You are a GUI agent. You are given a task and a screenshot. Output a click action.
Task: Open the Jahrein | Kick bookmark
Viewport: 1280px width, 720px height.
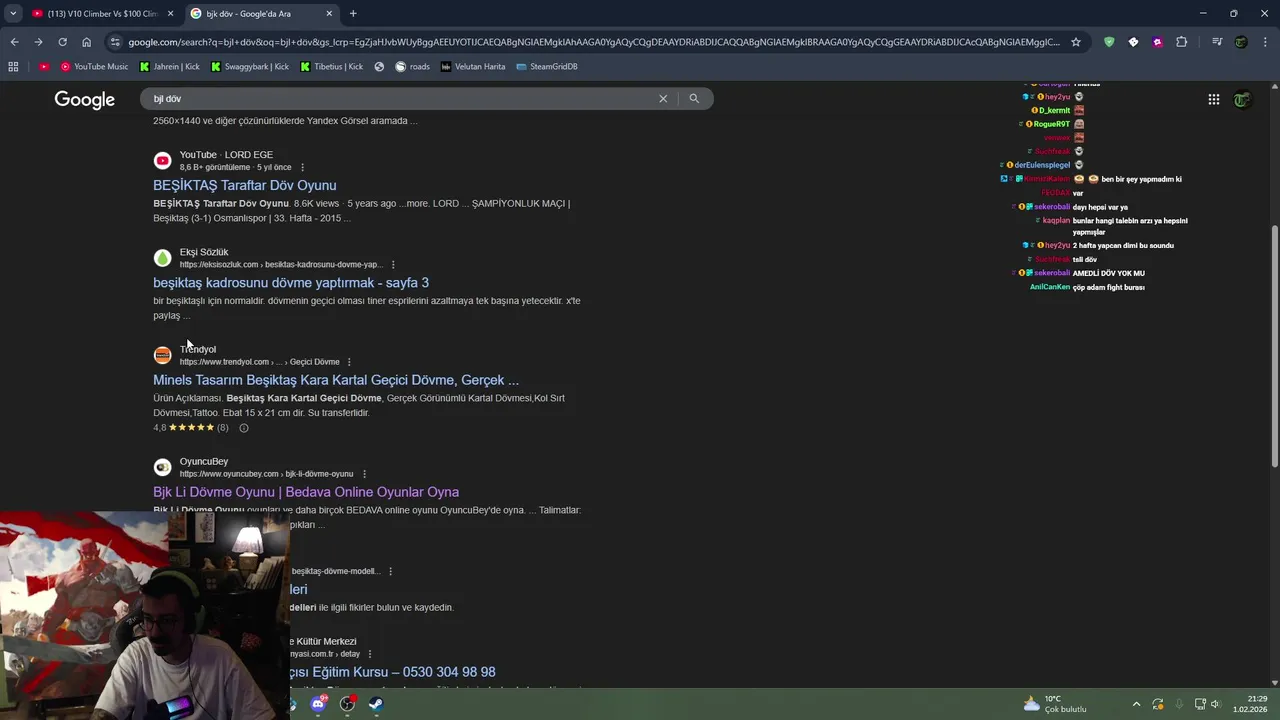tap(169, 66)
